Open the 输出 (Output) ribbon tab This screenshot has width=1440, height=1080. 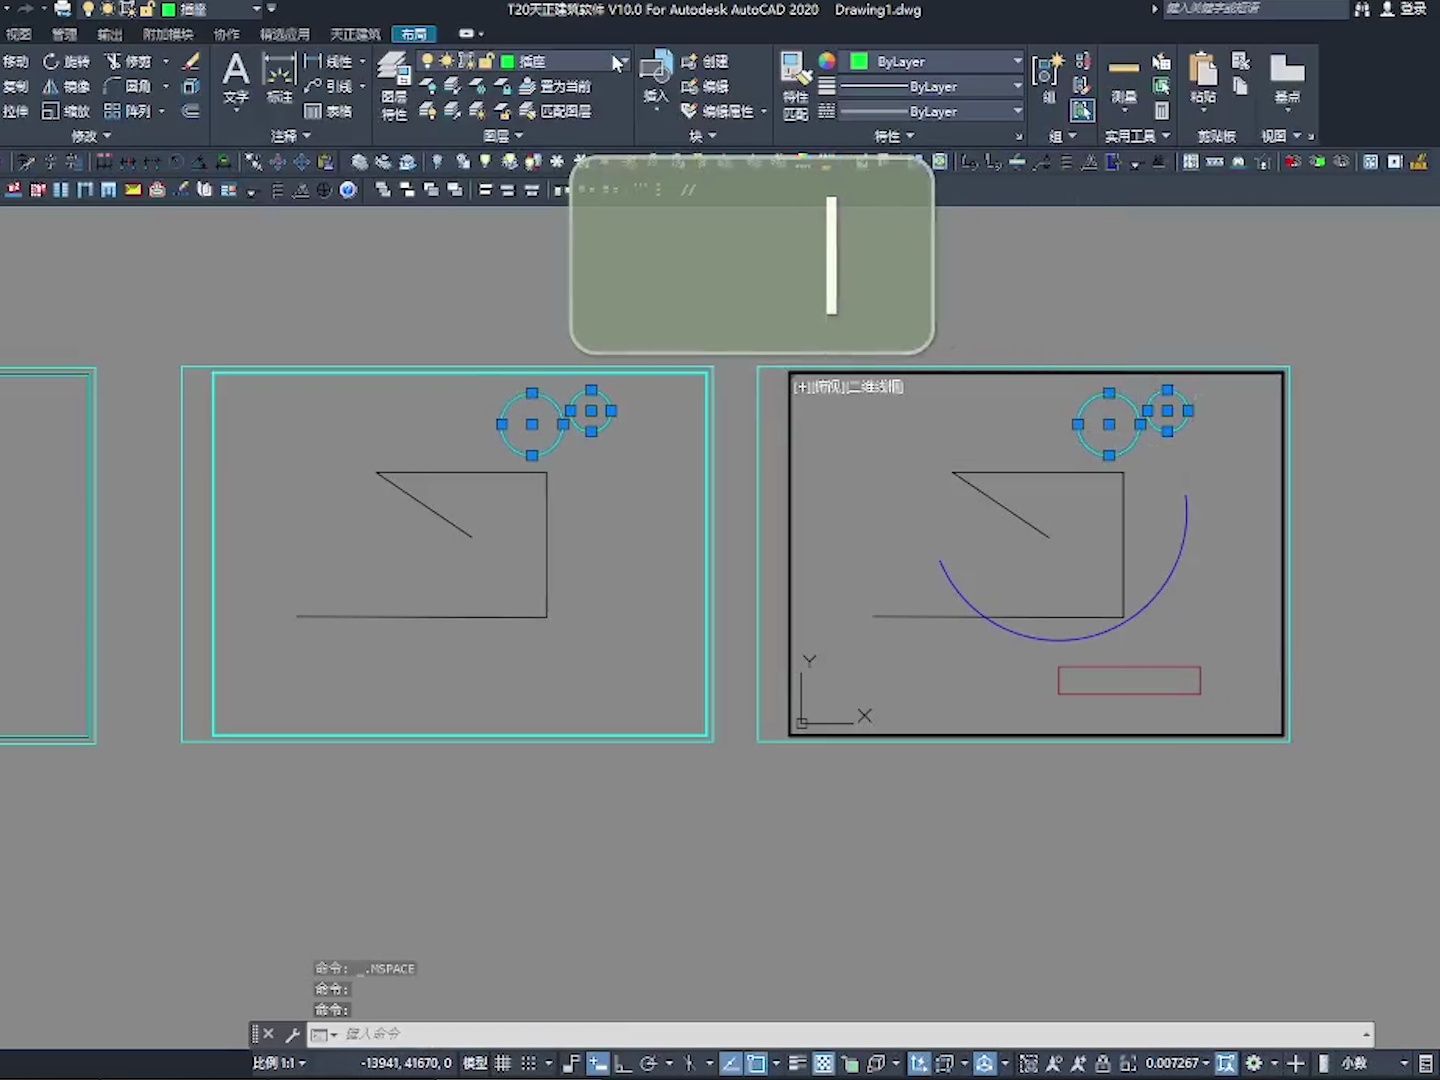(x=109, y=34)
